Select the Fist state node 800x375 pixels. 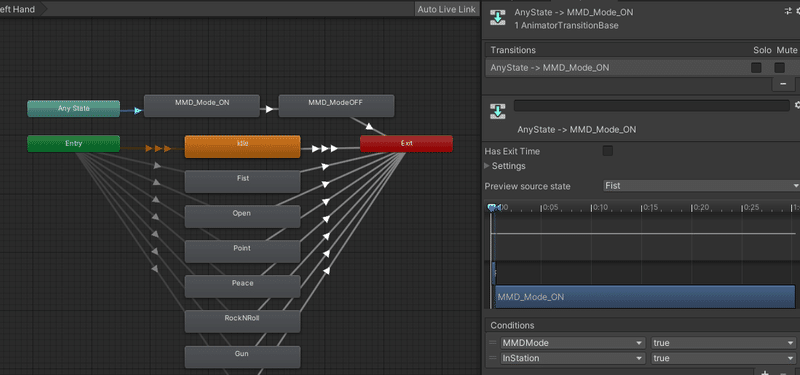[242, 182]
